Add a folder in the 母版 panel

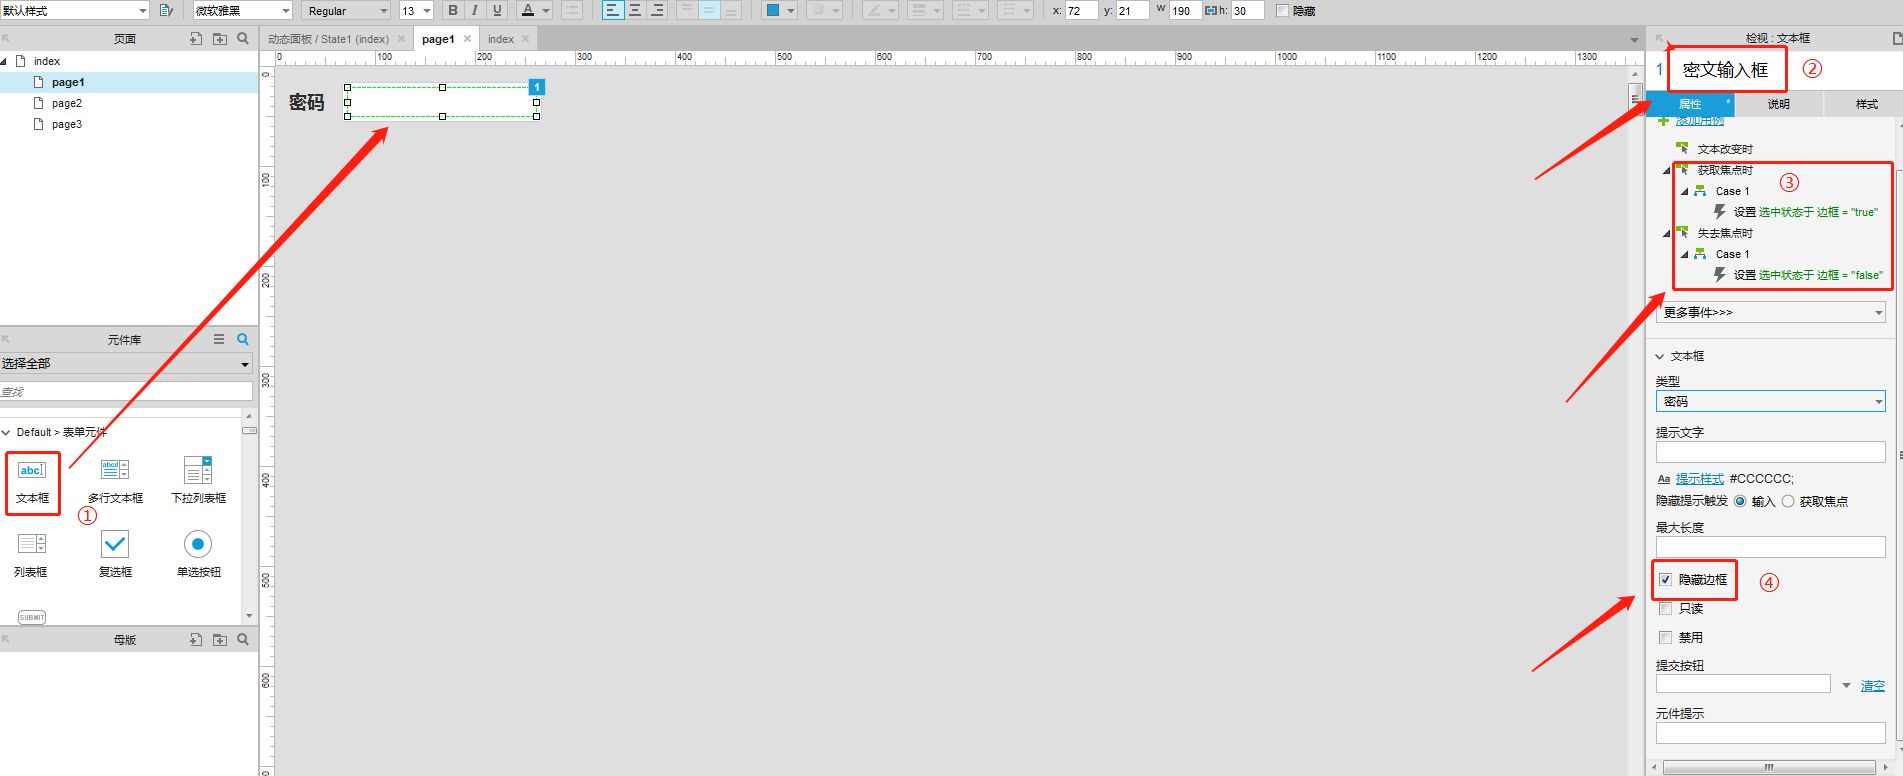pos(219,639)
